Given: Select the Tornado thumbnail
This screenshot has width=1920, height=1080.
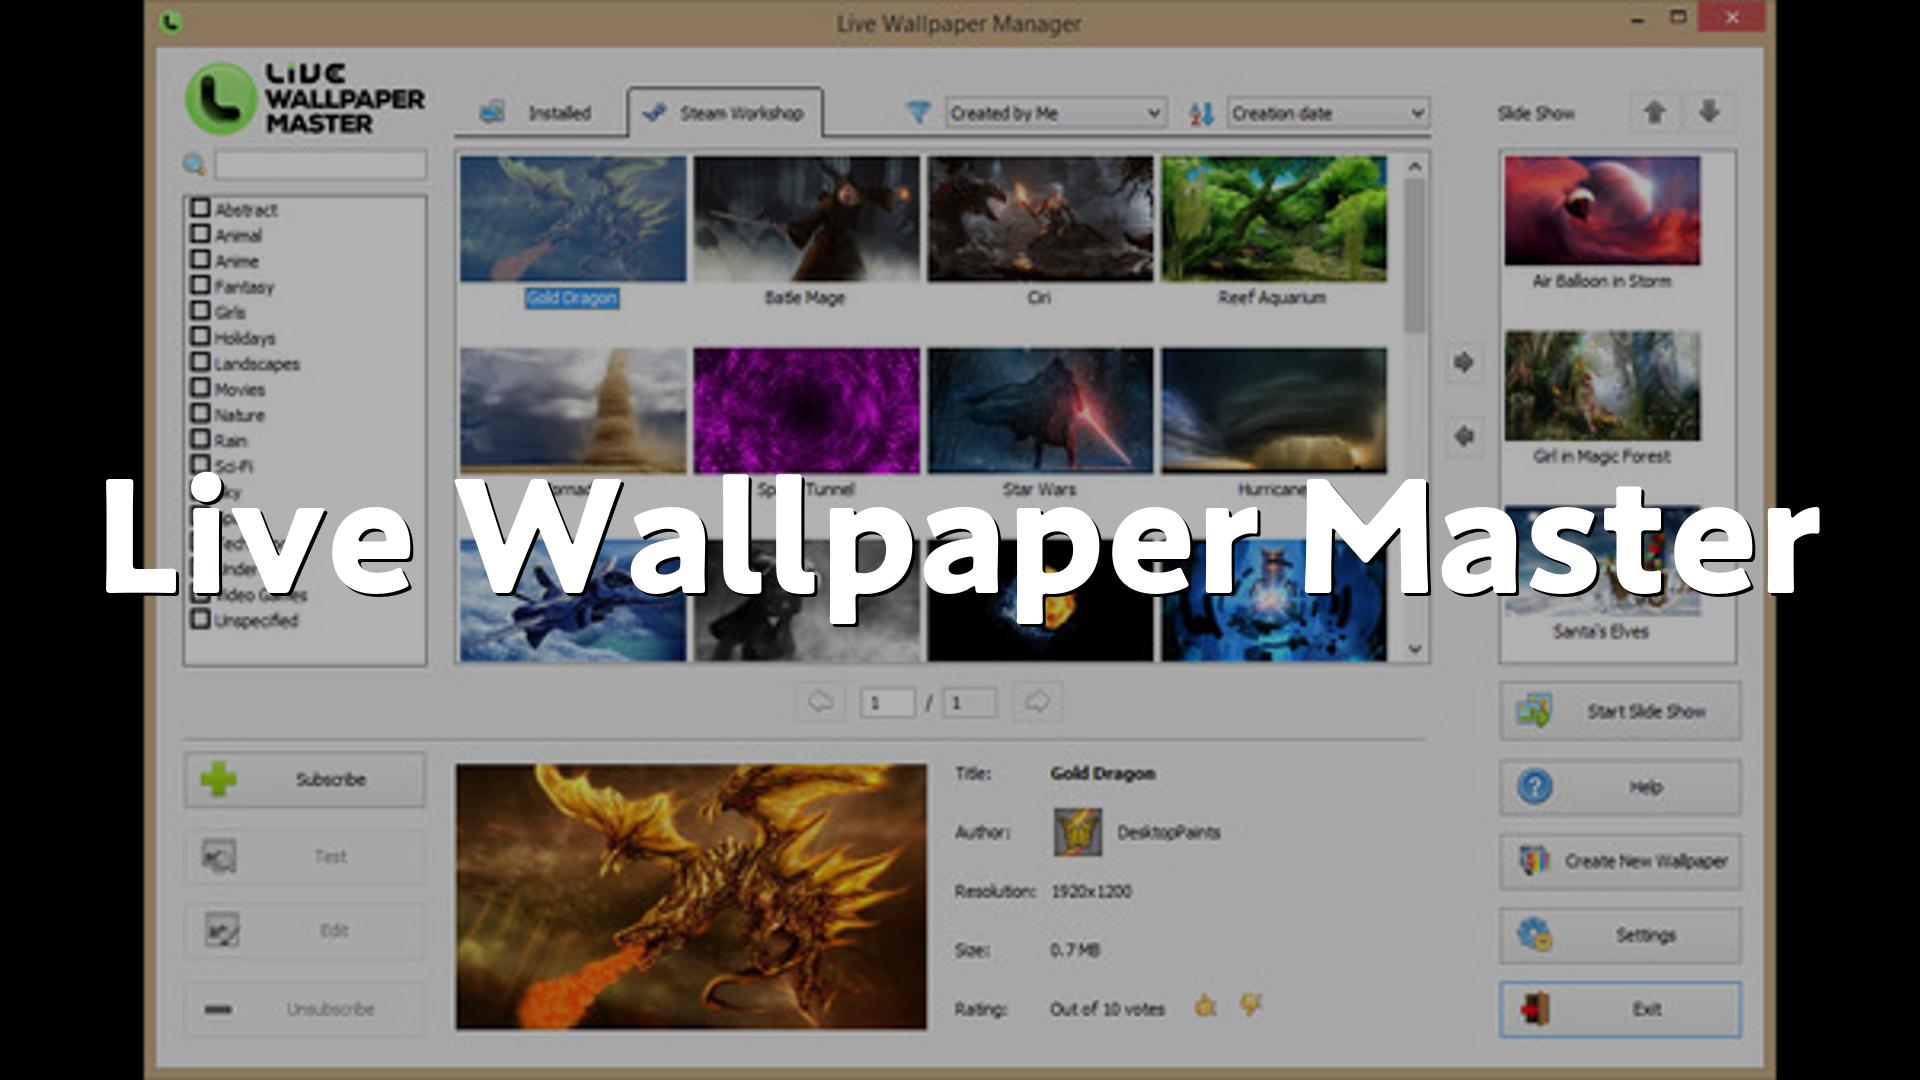Looking at the screenshot, I should (573, 411).
